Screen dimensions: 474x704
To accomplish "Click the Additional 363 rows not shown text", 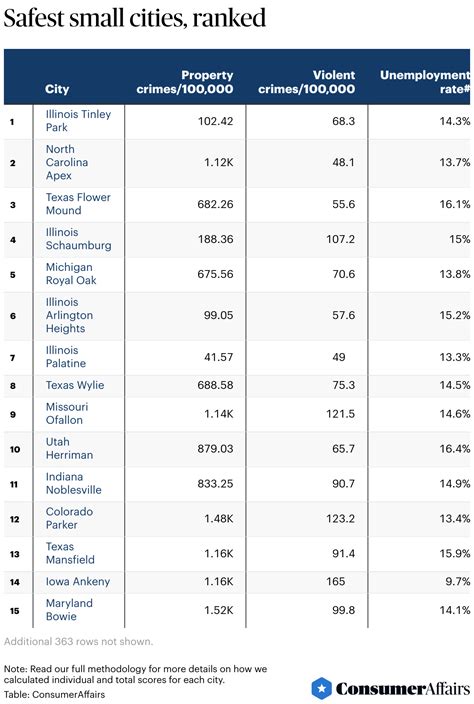I will 79,642.
